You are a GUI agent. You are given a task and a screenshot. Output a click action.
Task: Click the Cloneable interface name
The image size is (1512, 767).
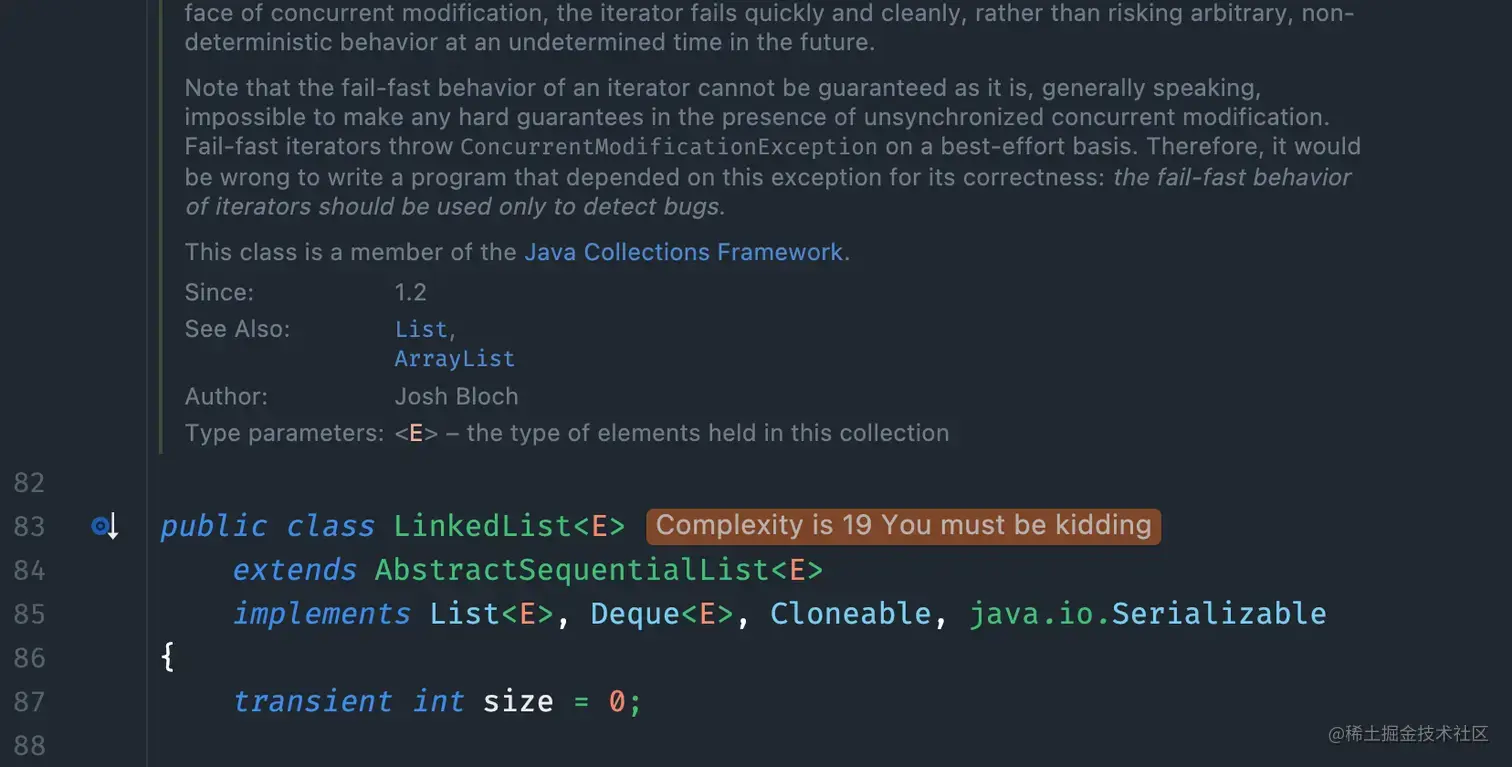tap(851, 613)
